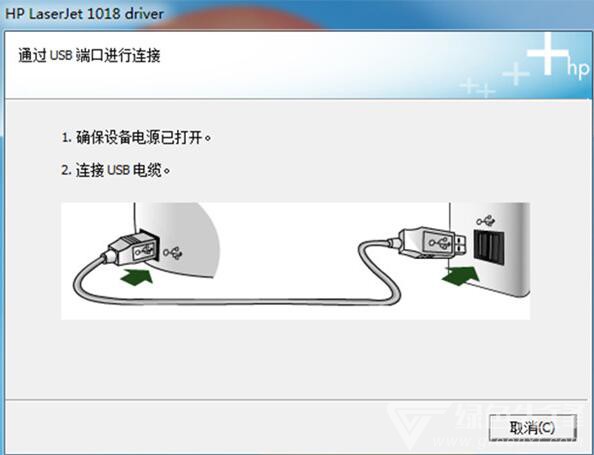
Task: Click the large white plus sign graphic
Action: pos(547,53)
